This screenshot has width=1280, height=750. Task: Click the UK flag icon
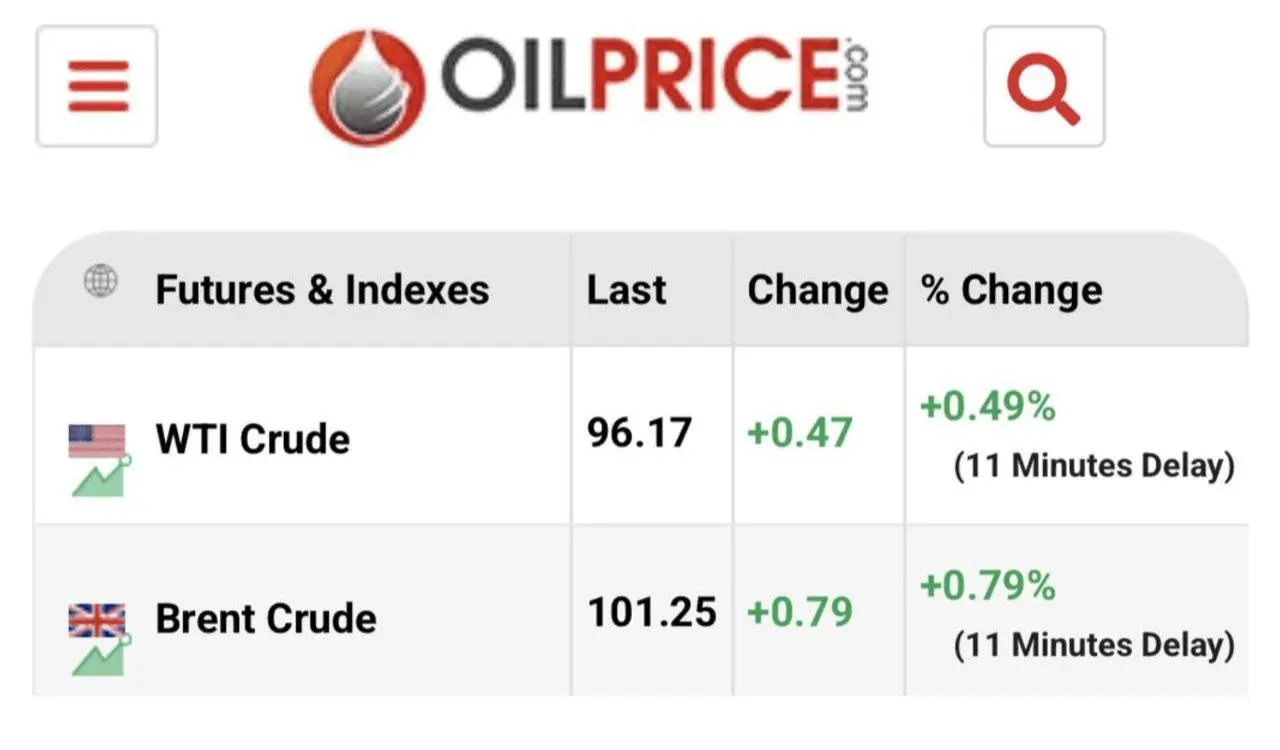coord(97,620)
